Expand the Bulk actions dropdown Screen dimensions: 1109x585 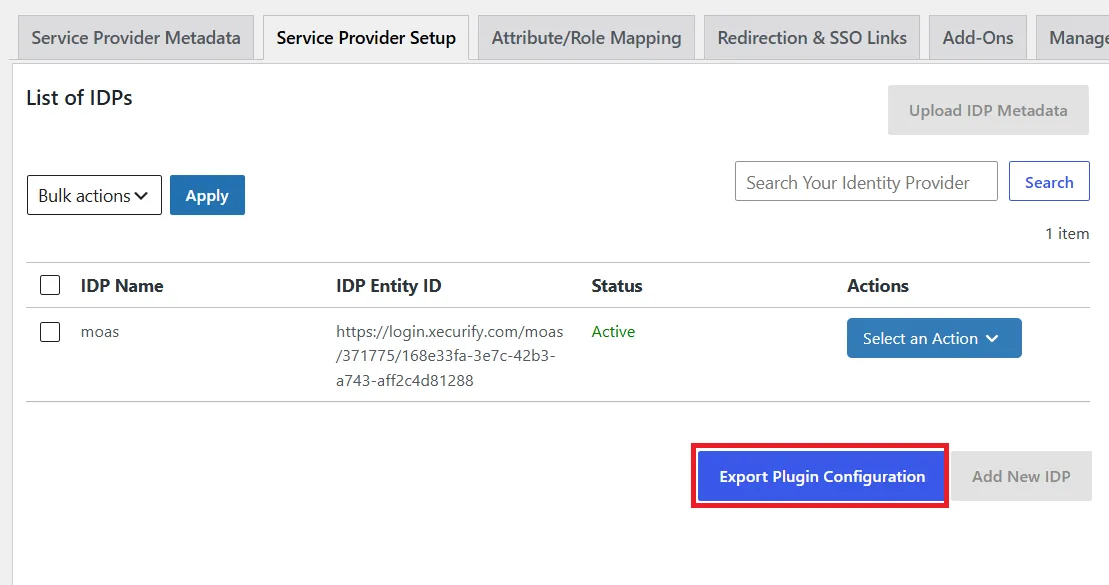click(x=94, y=195)
